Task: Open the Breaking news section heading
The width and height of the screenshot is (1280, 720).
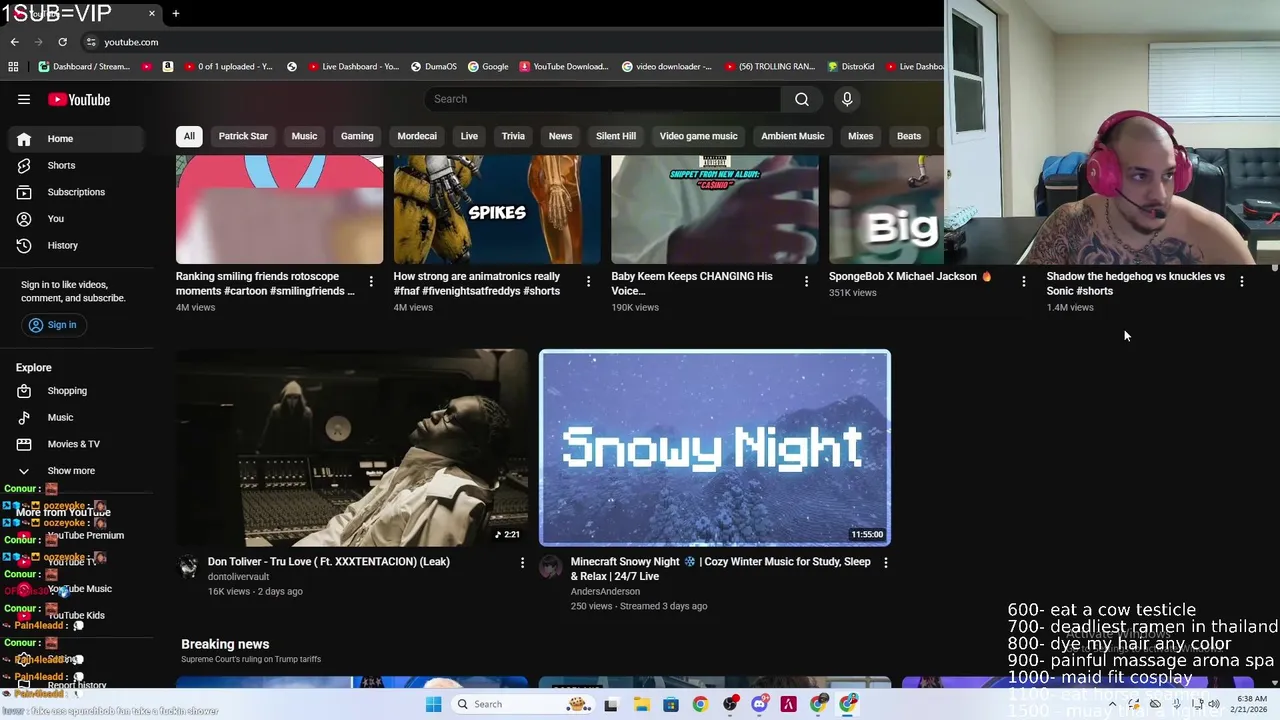Action: (225, 644)
